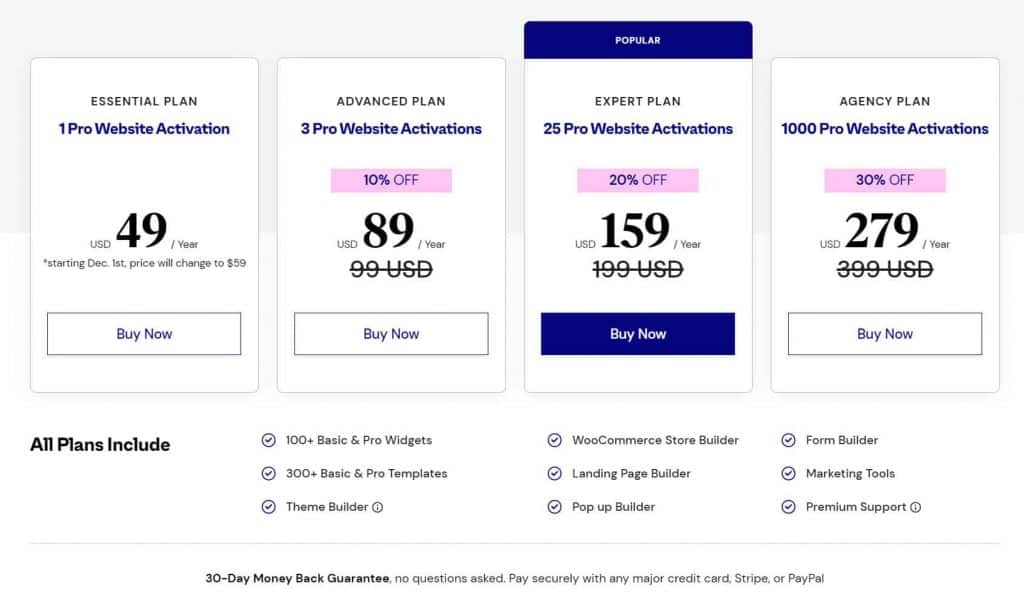Screen dimensions: 1024x609
Task: Click the 30-Day Money Back Guarantee text
Action: click(x=298, y=578)
